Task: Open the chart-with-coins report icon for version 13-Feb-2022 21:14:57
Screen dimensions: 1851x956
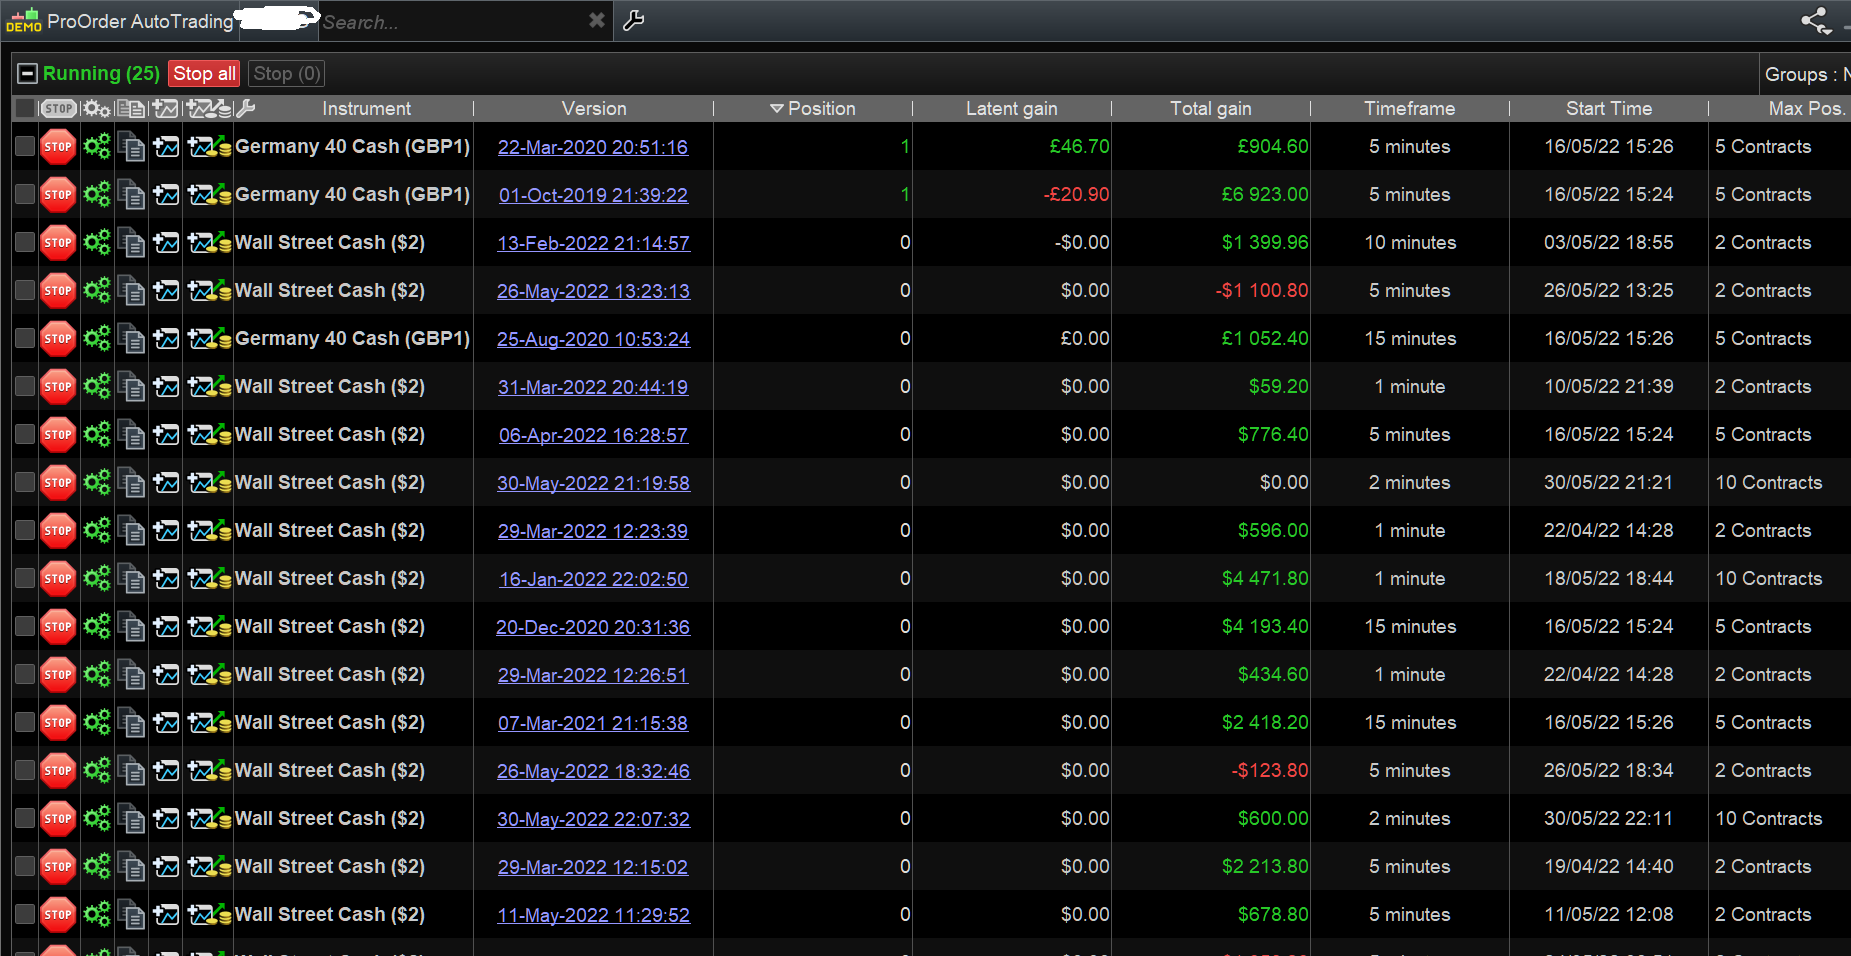Action: (x=209, y=243)
